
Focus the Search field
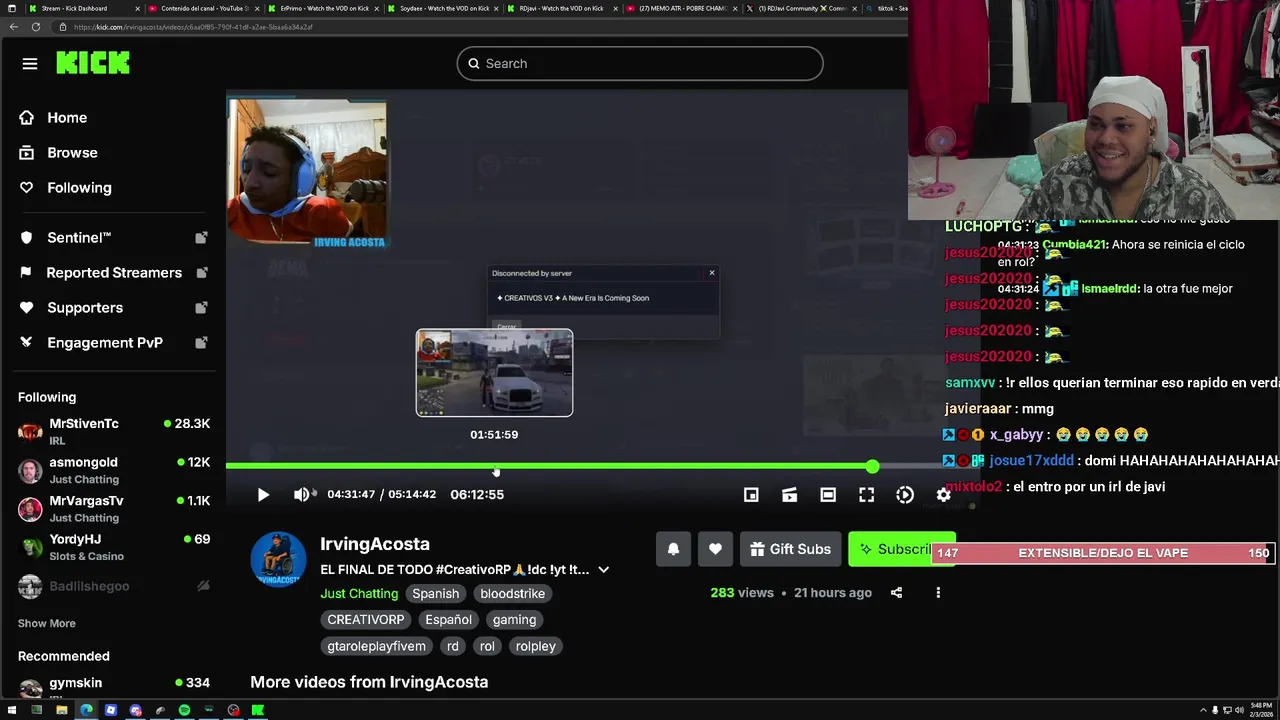(640, 63)
